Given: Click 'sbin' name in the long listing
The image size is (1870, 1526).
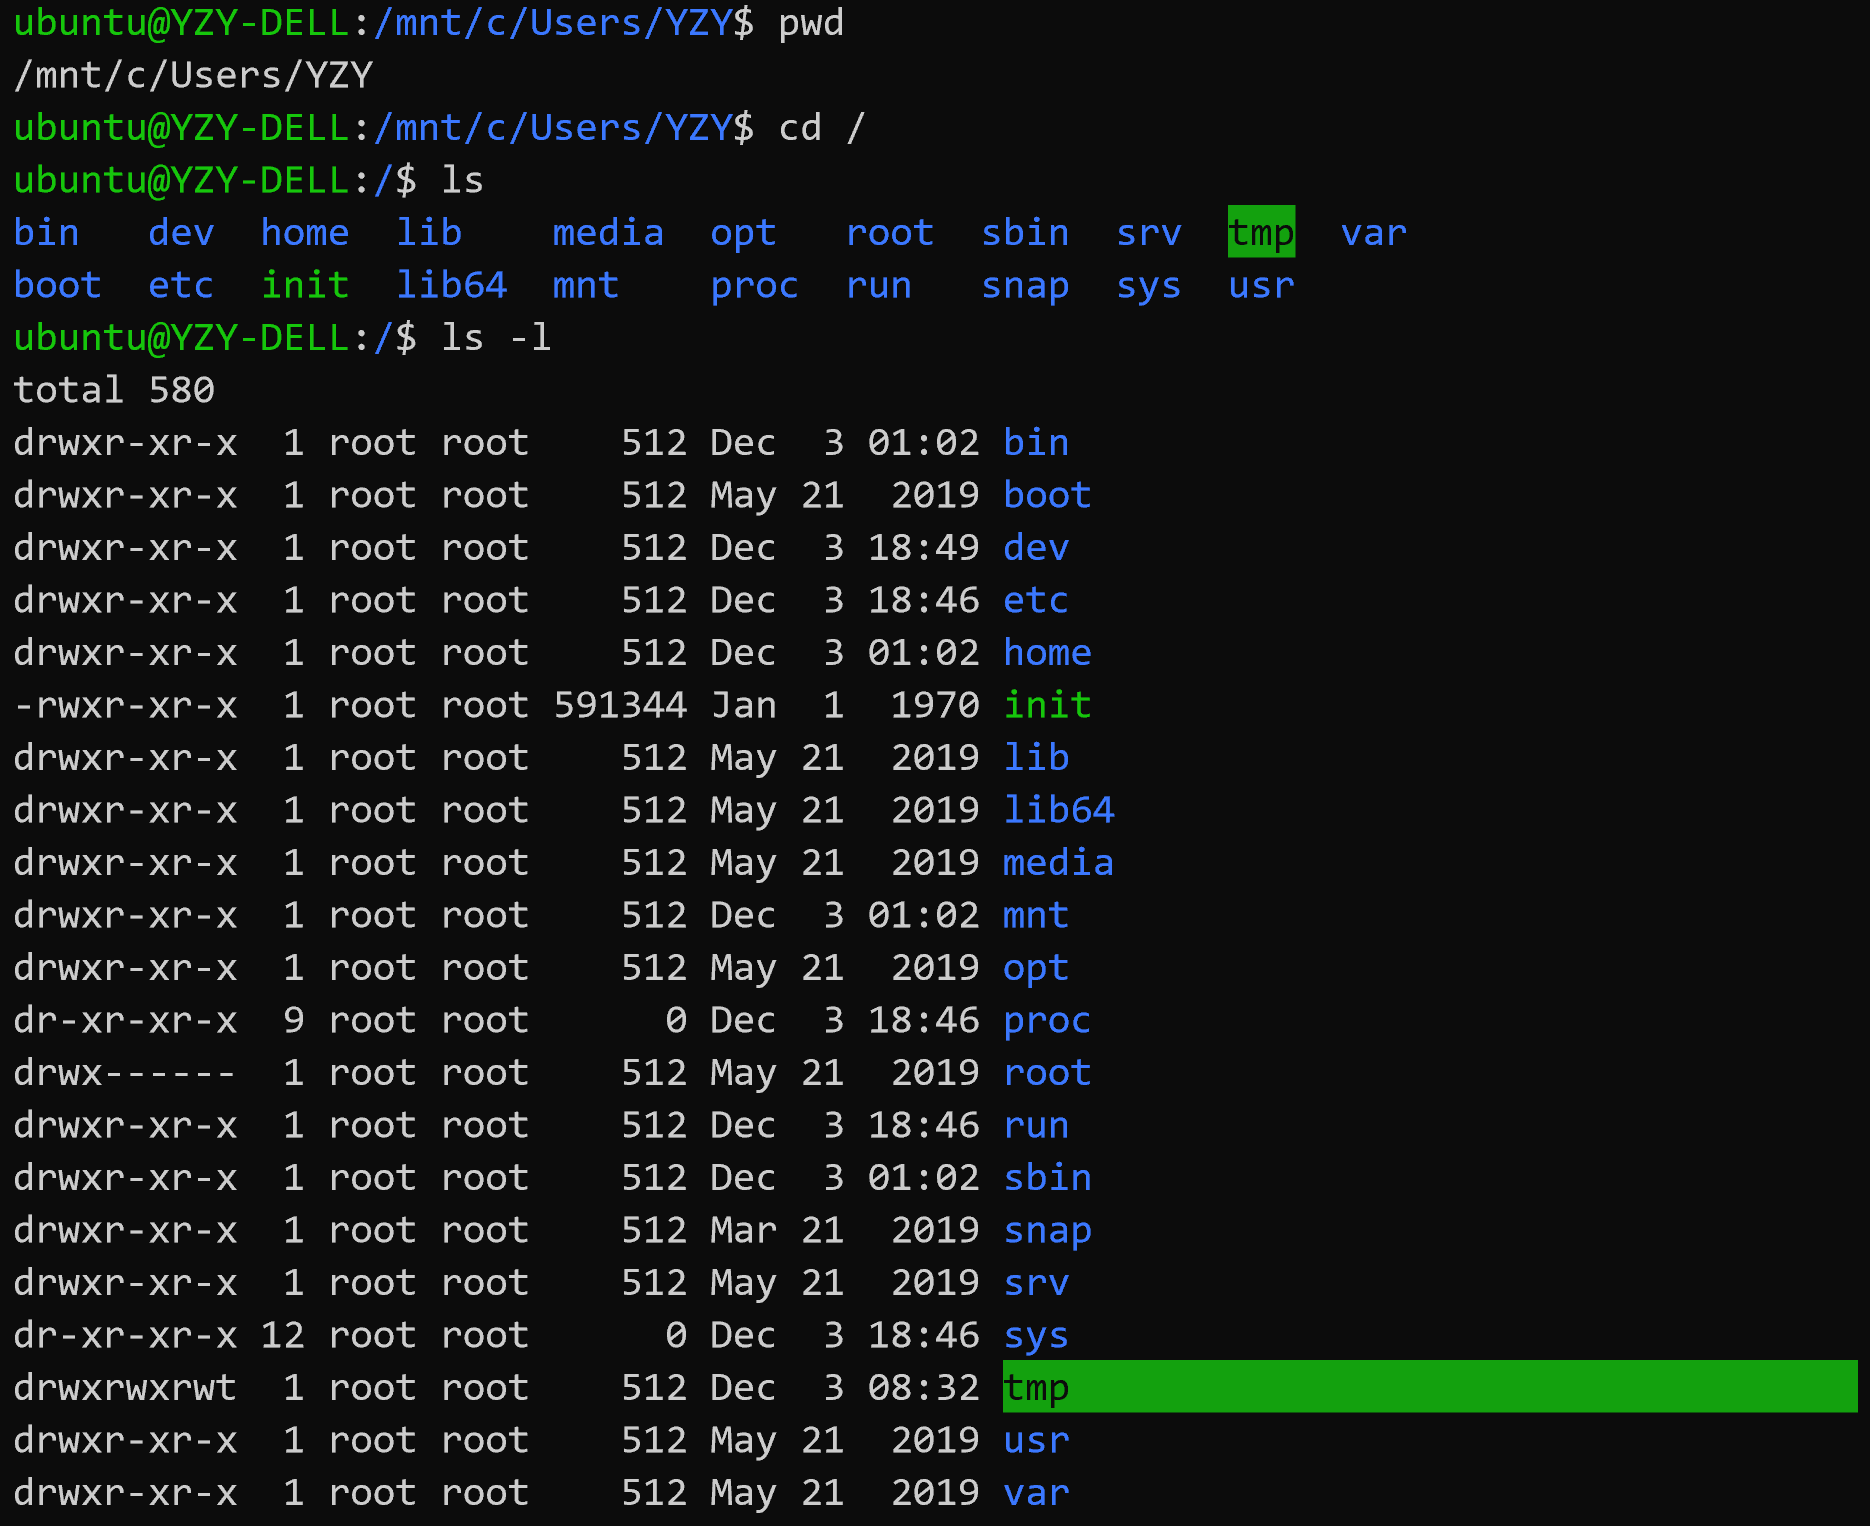Looking at the screenshot, I should tap(1047, 1178).
